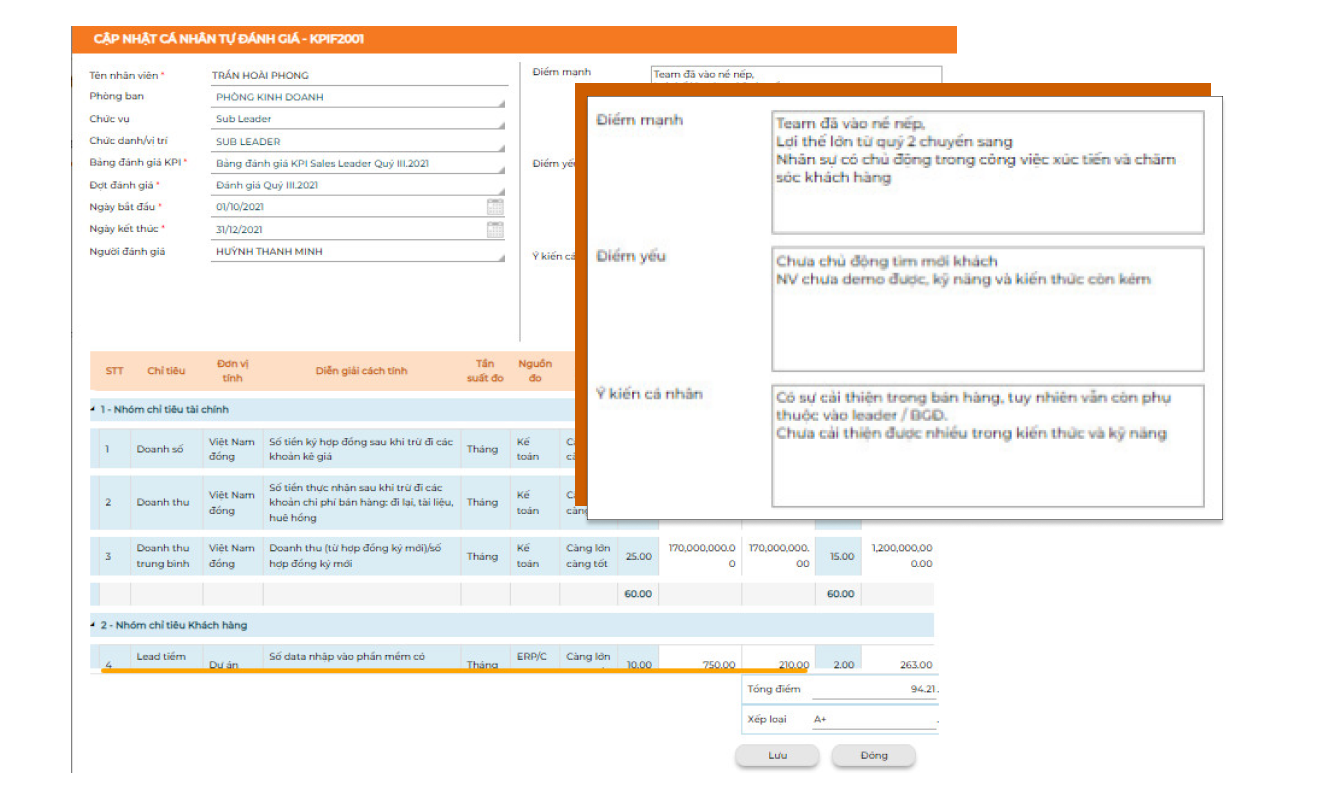Expand the Chức danh/vị trí dropdown
The height and width of the screenshot is (800, 1334).
coord(501,146)
